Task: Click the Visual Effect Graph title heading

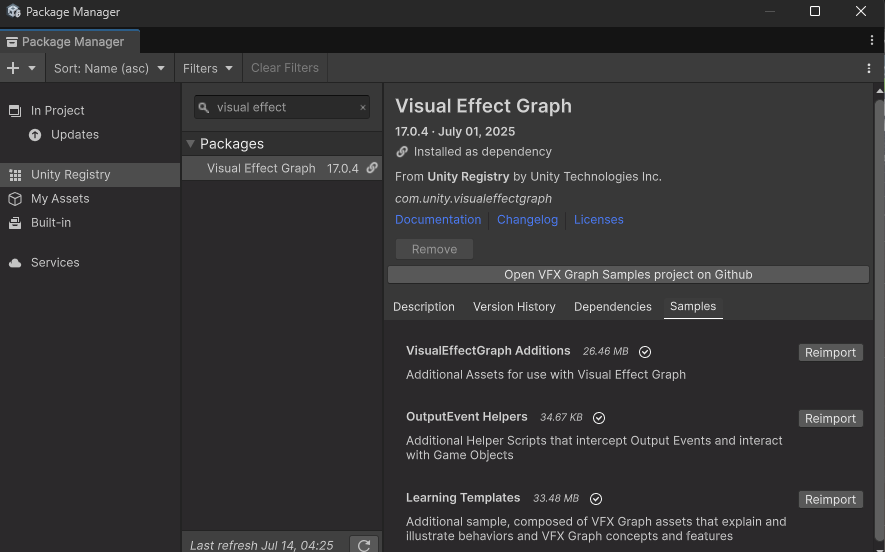Action: point(483,106)
